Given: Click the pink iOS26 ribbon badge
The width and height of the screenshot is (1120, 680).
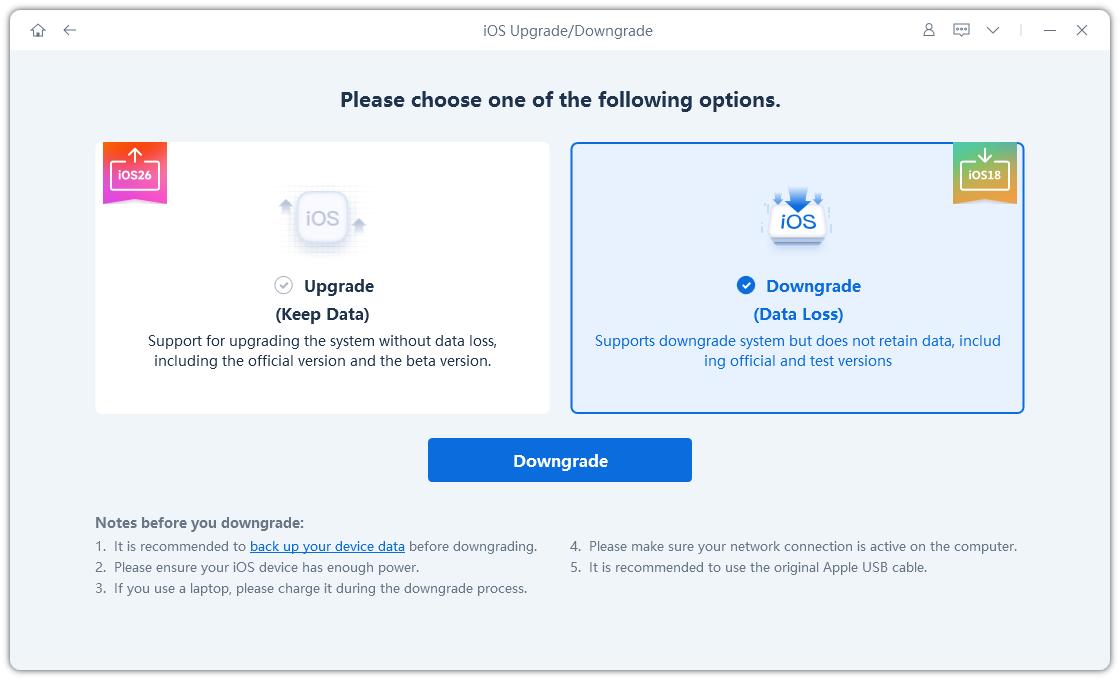Looking at the screenshot, I should (133, 173).
